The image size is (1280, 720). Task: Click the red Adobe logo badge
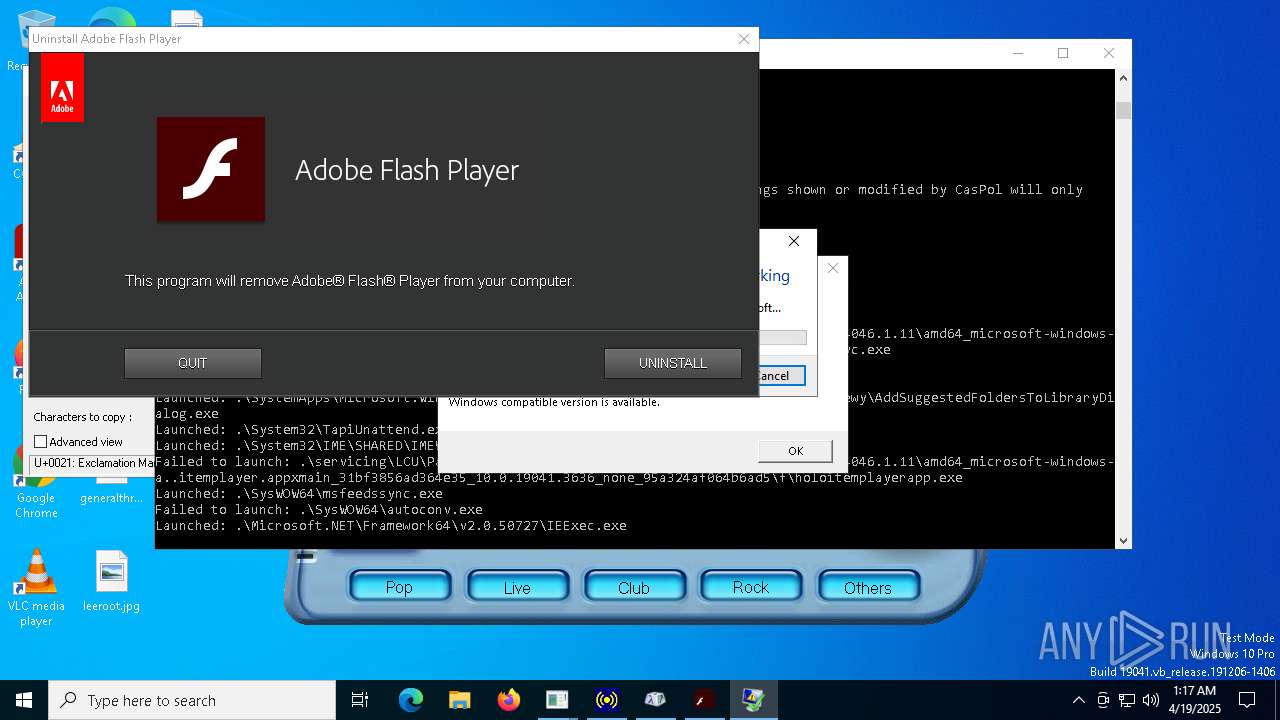pyautogui.click(x=62, y=88)
